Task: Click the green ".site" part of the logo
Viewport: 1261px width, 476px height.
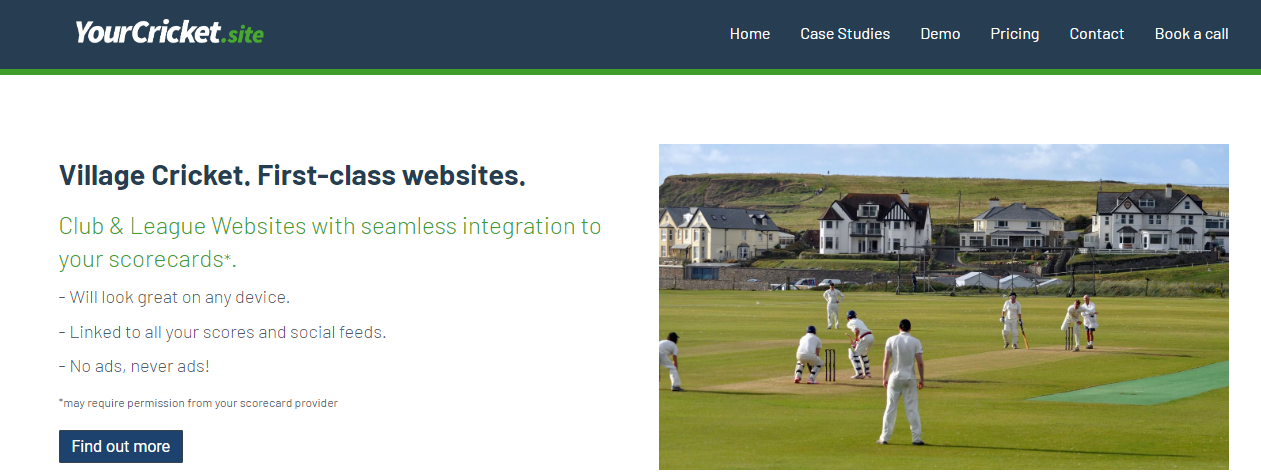Action: click(244, 35)
